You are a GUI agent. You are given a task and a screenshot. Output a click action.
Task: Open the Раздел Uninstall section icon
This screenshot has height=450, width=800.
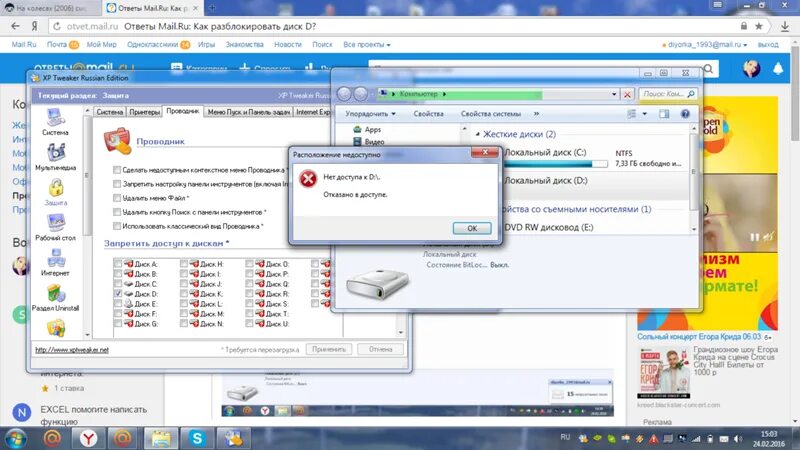pos(56,298)
